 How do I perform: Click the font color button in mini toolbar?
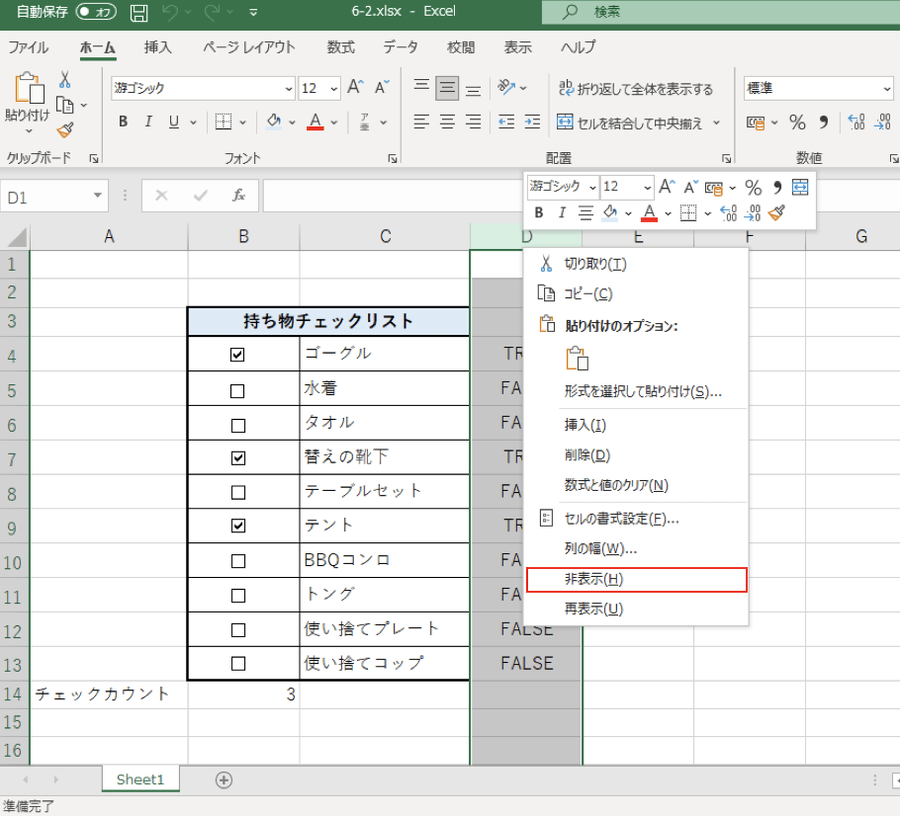coord(649,213)
